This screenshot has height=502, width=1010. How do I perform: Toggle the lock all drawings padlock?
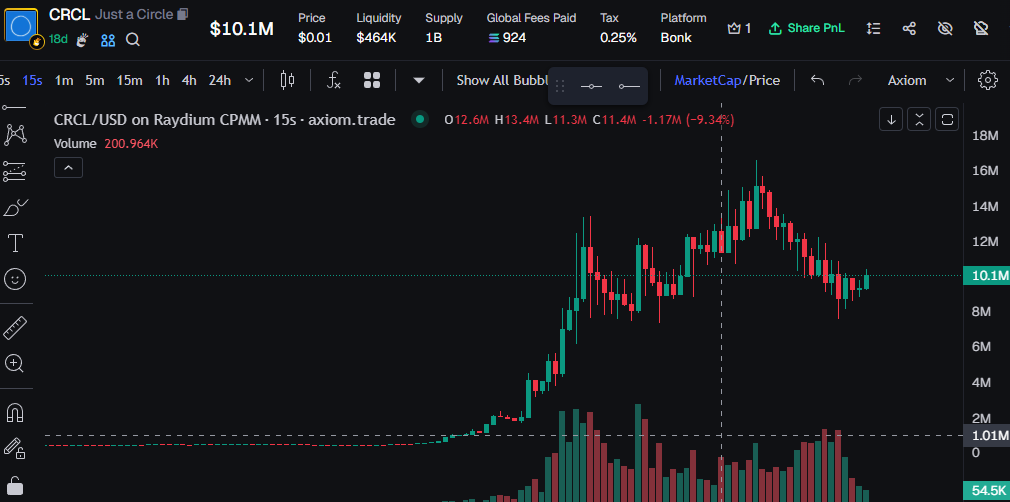(15, 485)
